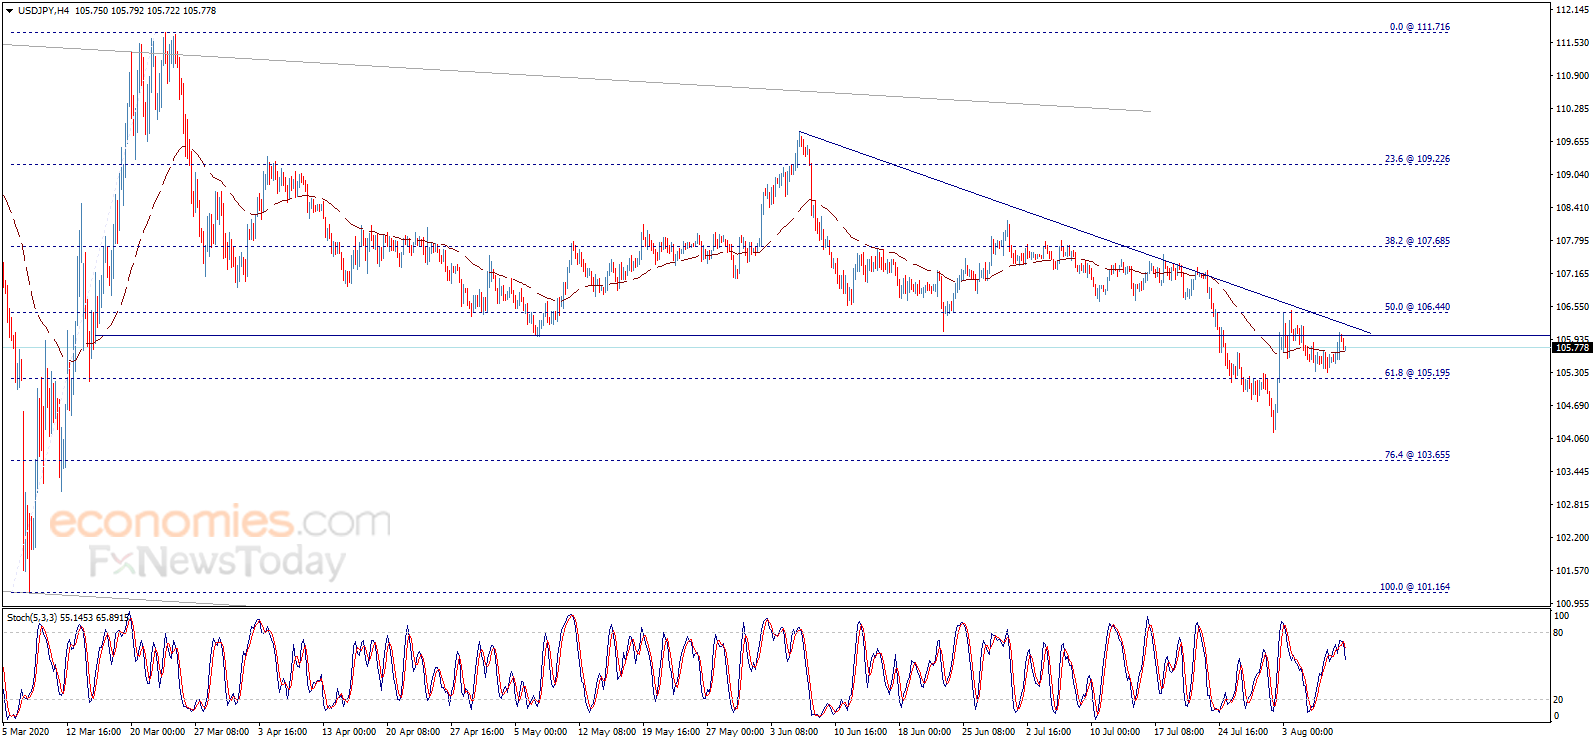Click the 104.060 price axis label
The height and width of the screenshot is (743, 1596).
pos(1572,439)
